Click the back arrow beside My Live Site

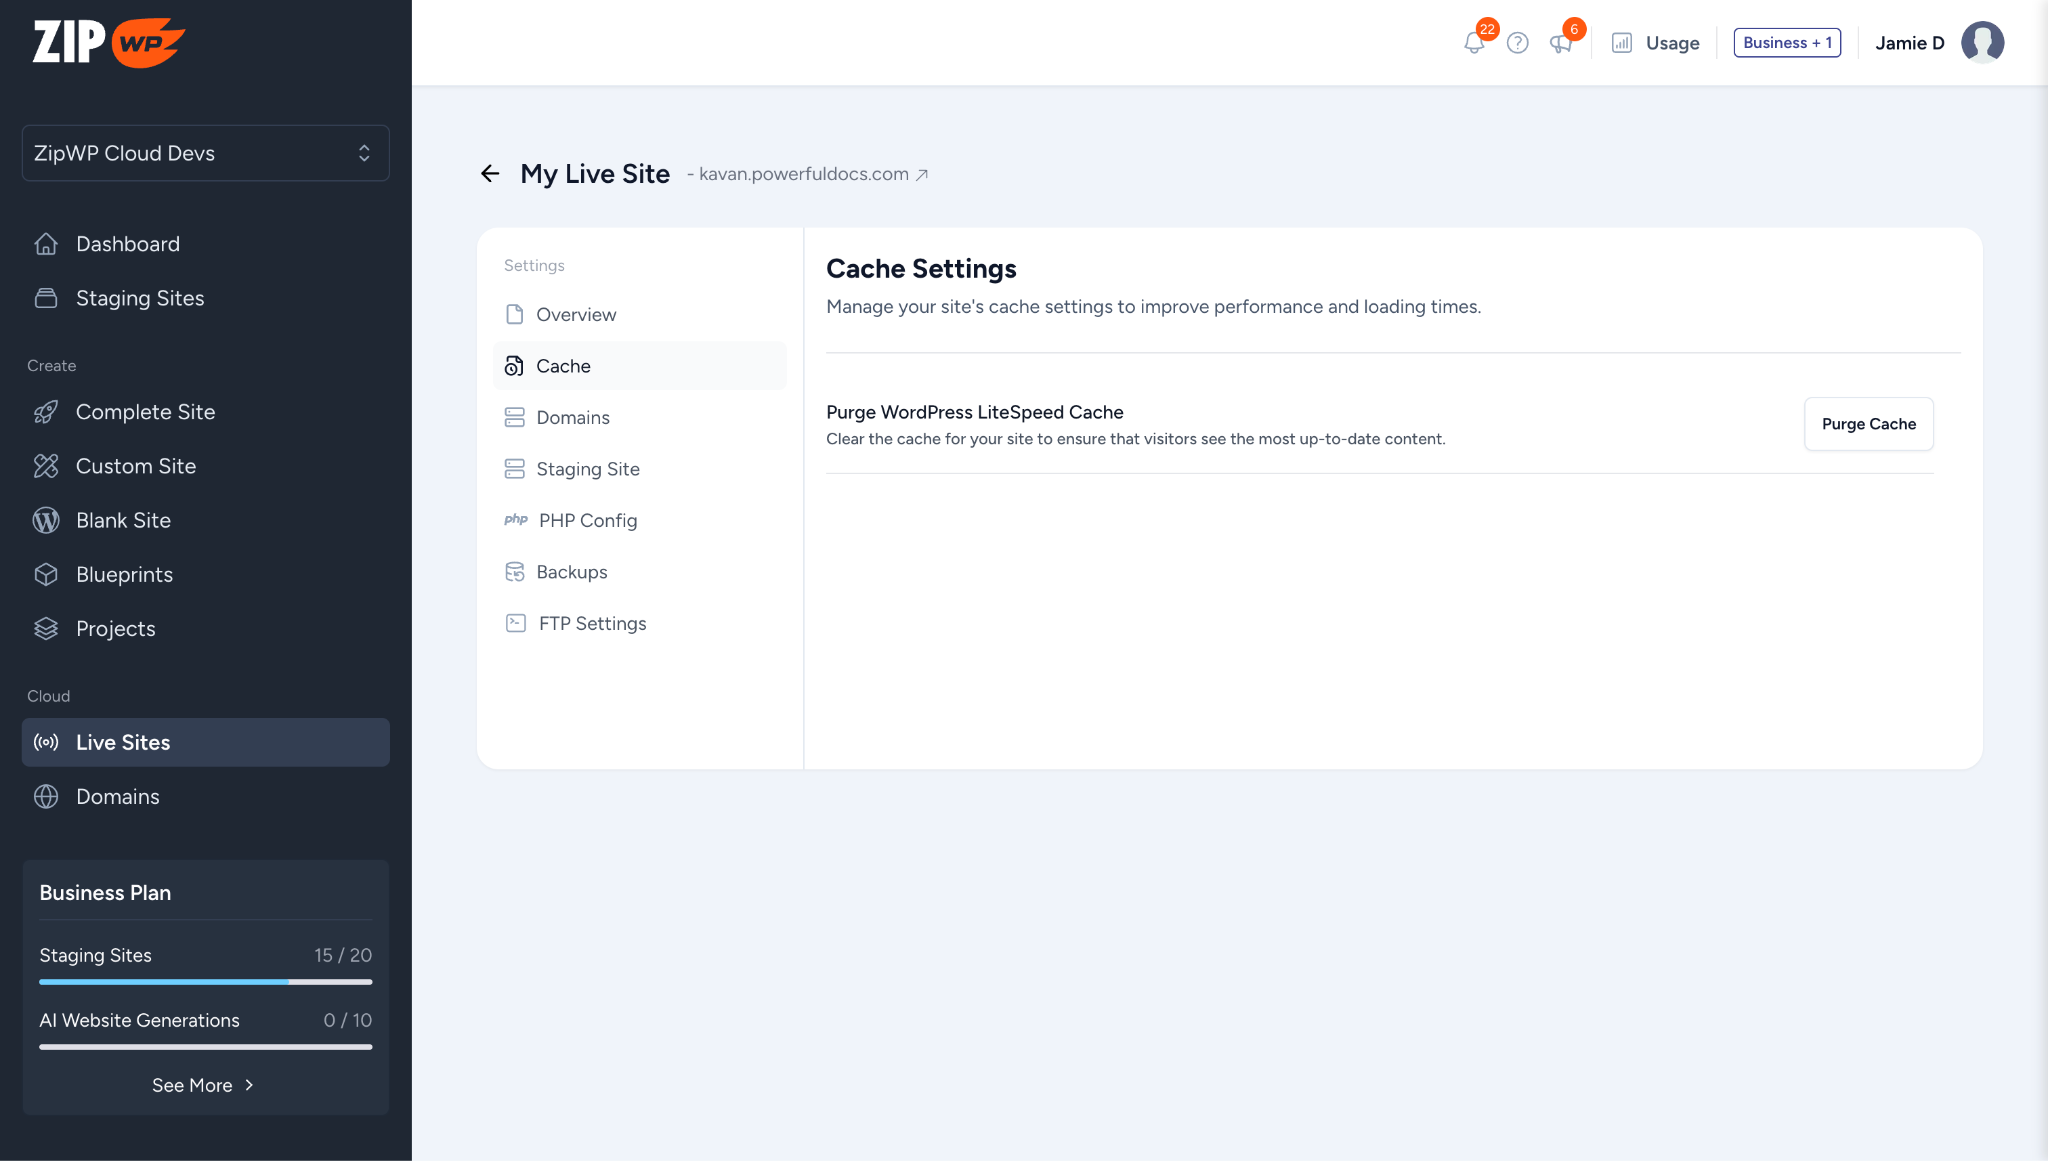(x=490, y=174)
